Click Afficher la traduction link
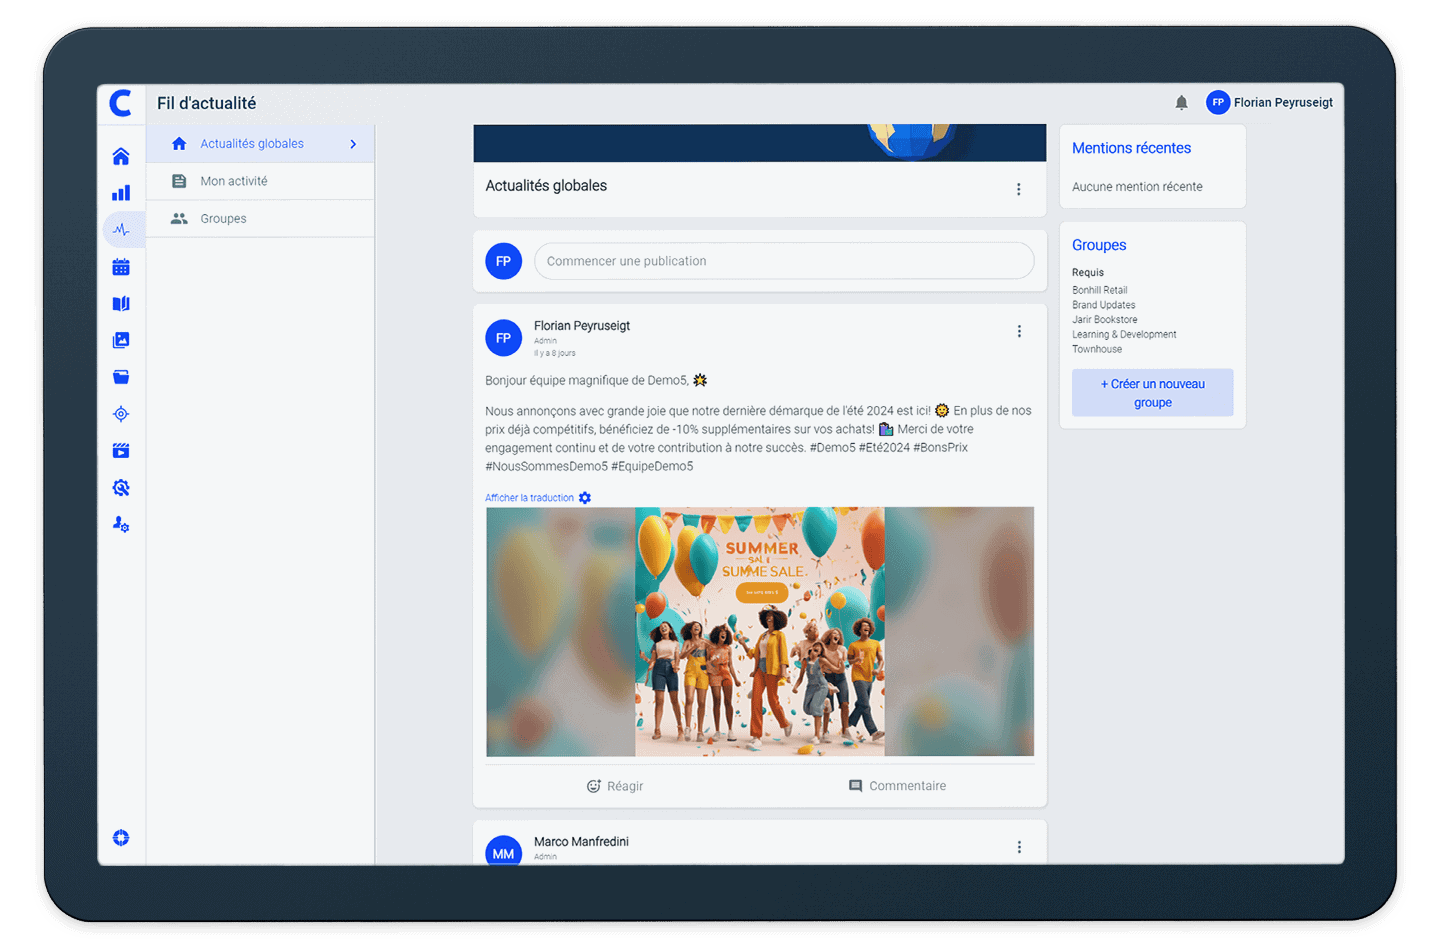 [x=529, y=498]
